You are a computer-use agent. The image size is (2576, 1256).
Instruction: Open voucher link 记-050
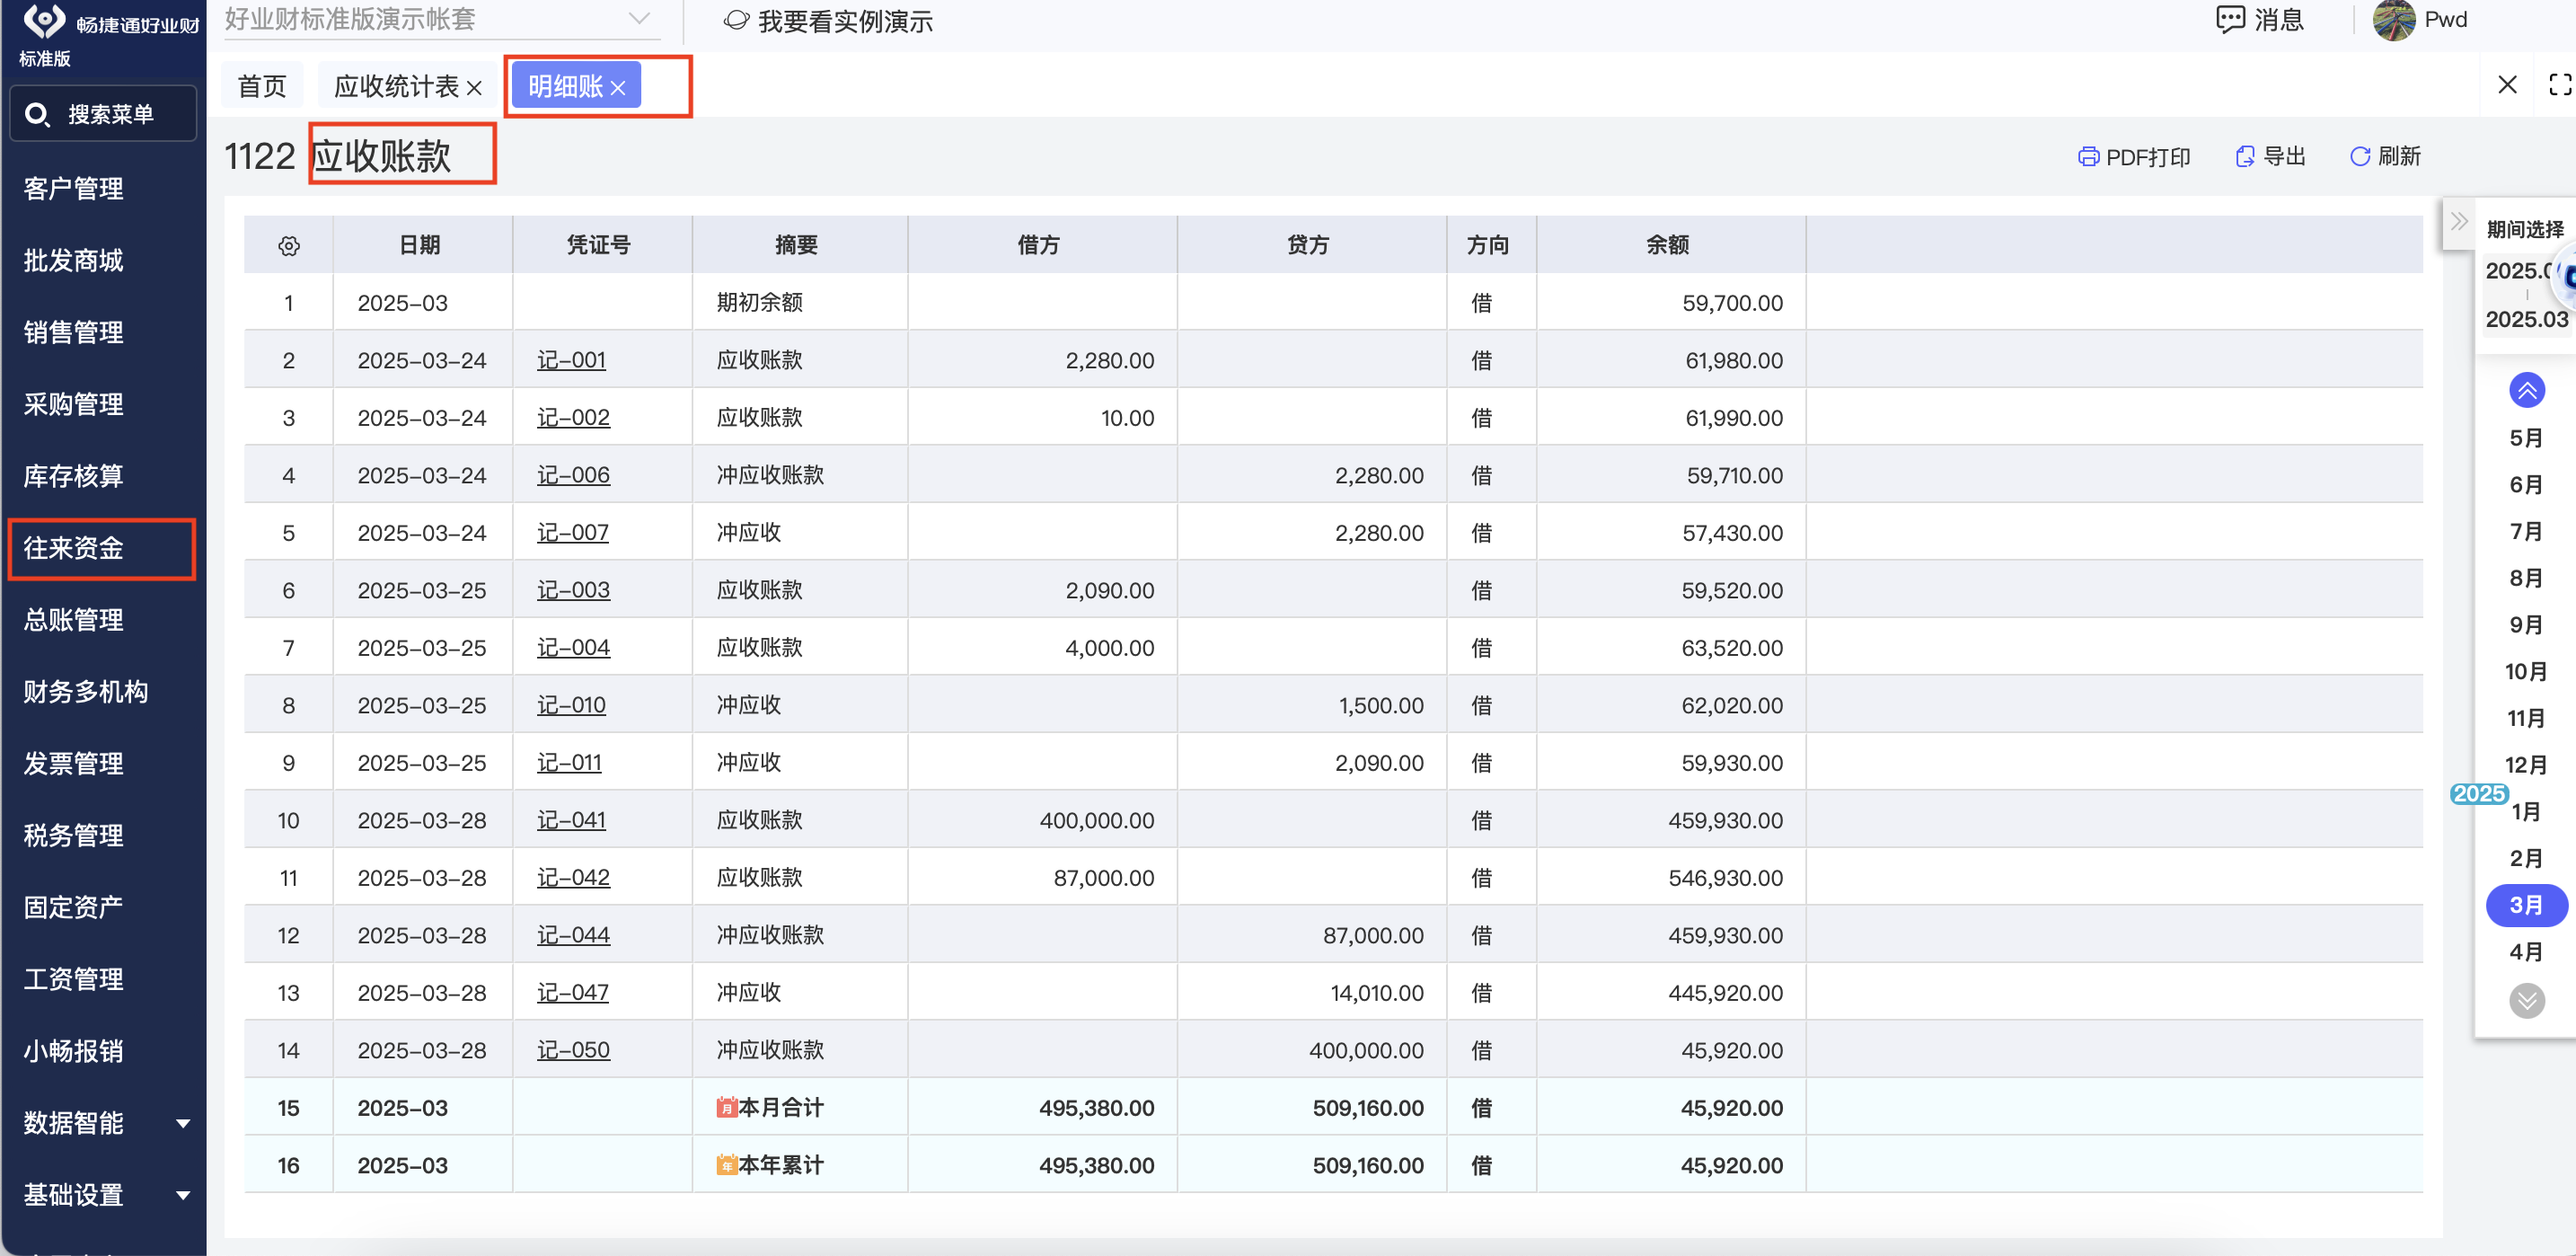[573, 1051]
